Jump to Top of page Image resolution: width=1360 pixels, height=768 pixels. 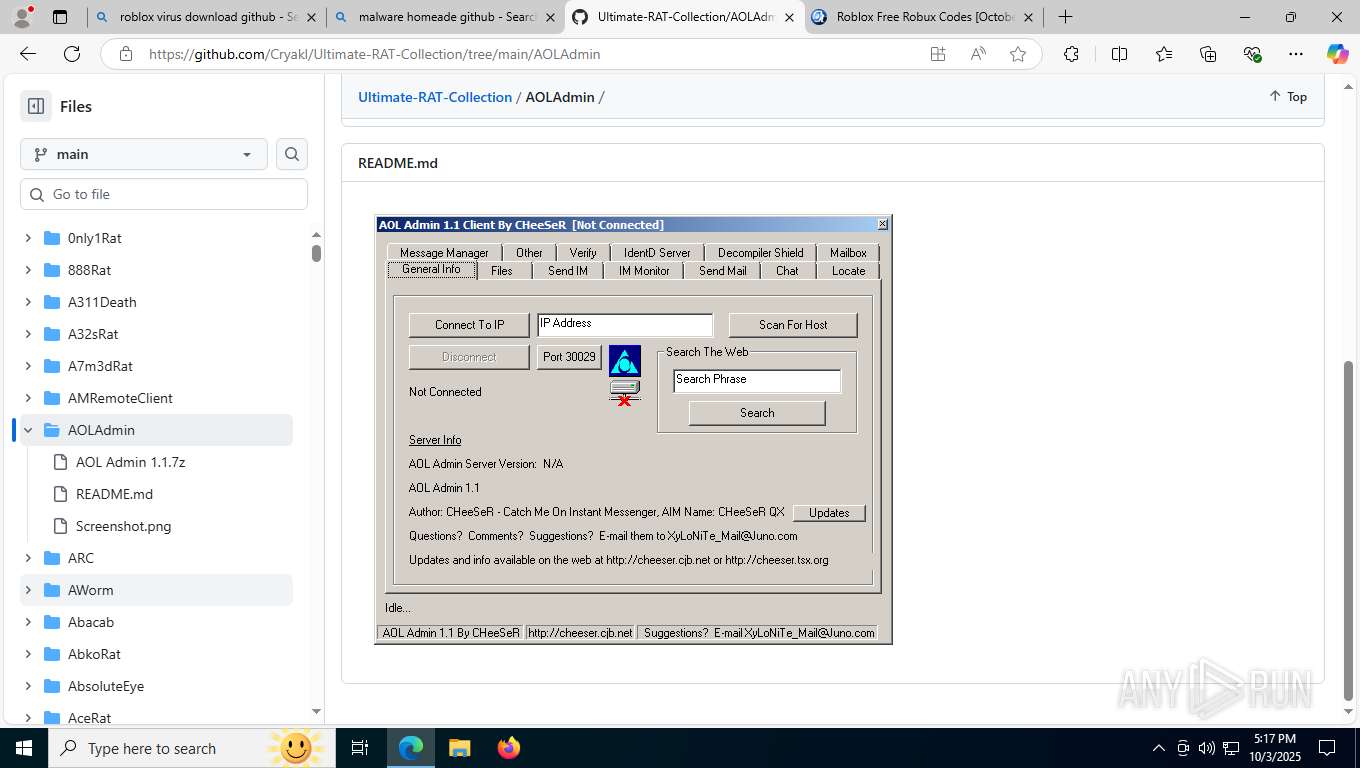coord(1288,96)
